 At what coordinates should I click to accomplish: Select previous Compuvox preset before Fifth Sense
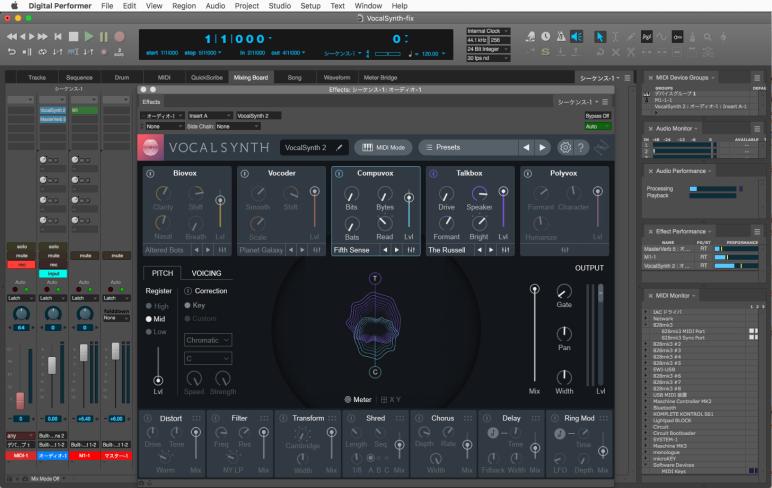point(385,250)
